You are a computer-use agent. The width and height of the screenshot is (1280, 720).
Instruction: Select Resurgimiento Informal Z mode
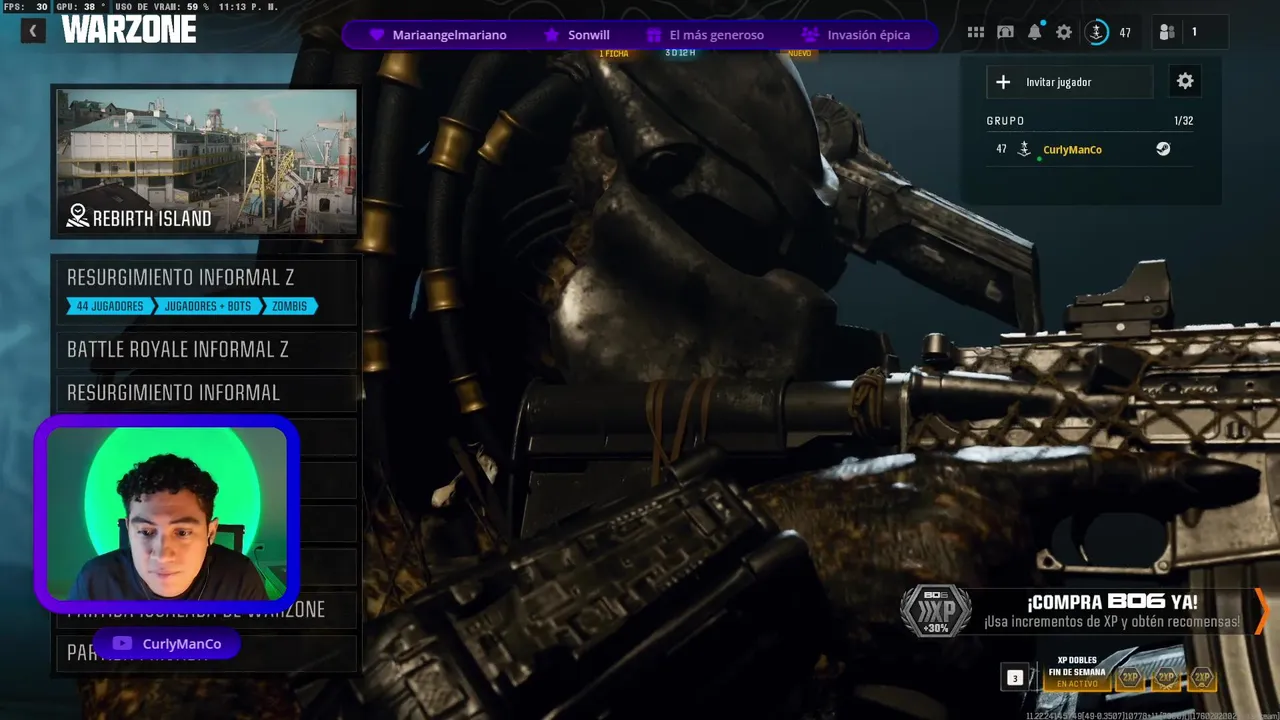coord(206,291)
